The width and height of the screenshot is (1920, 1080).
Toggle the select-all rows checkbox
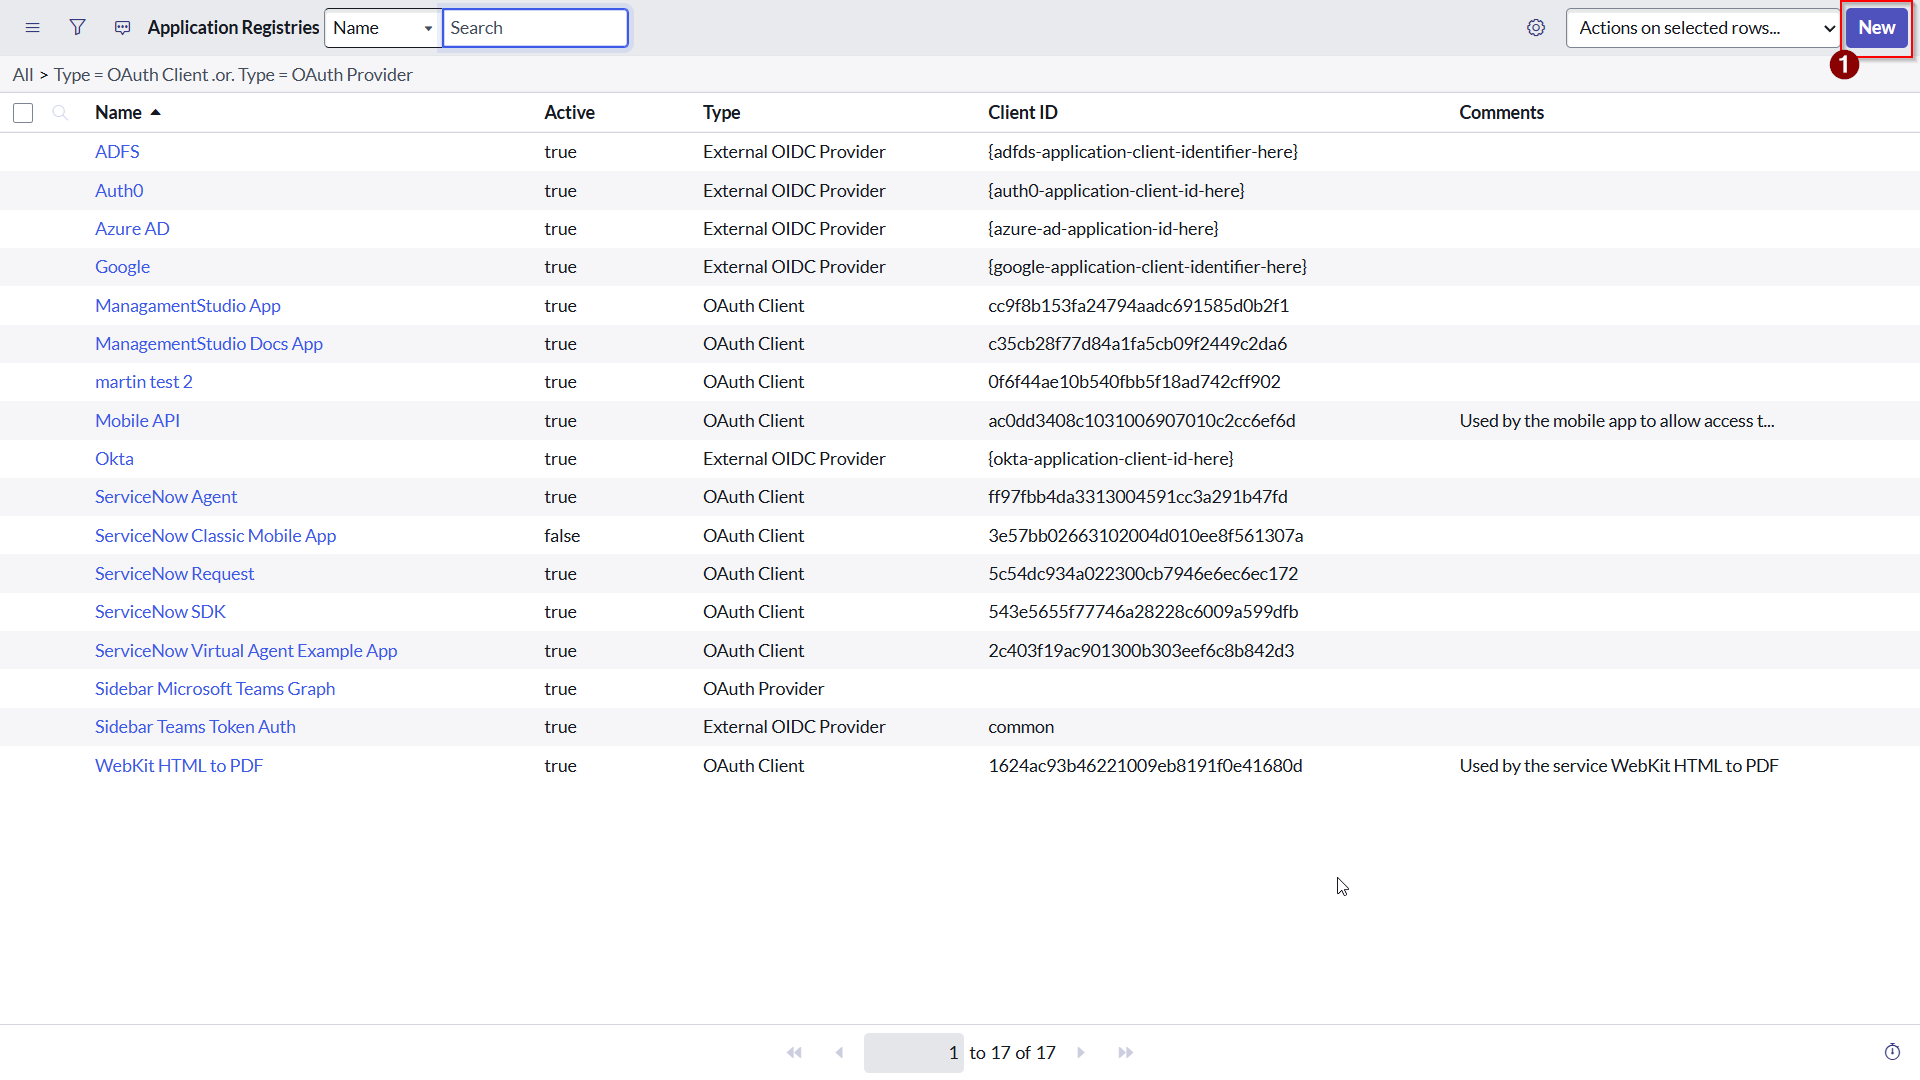[23, 113]
